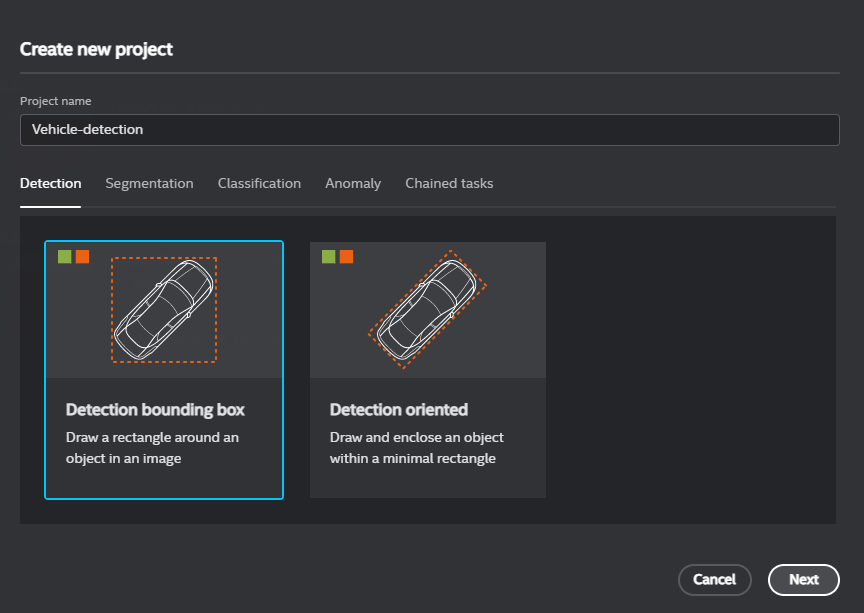Click inside the Project name input field
Screen dimensions: 864x613
click(x=430, y=130)
